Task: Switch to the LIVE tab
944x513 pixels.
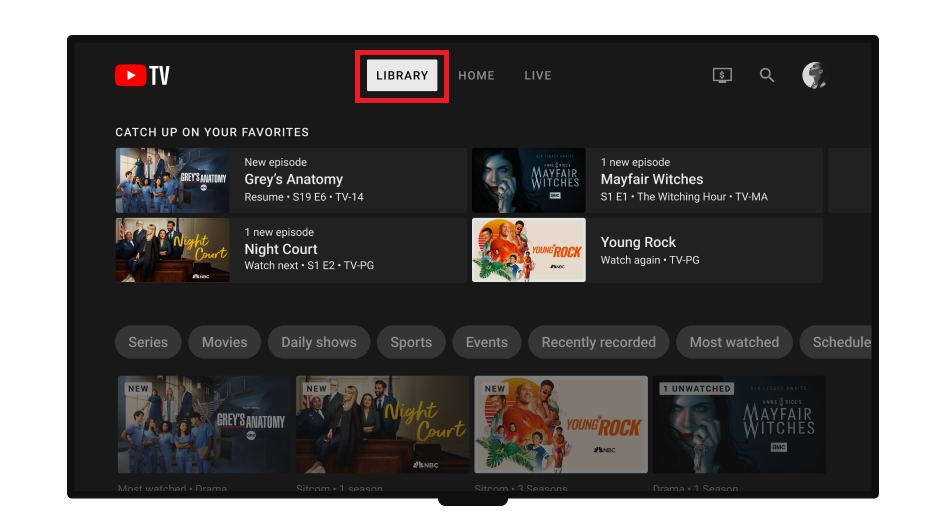Action: pos(538,75)
